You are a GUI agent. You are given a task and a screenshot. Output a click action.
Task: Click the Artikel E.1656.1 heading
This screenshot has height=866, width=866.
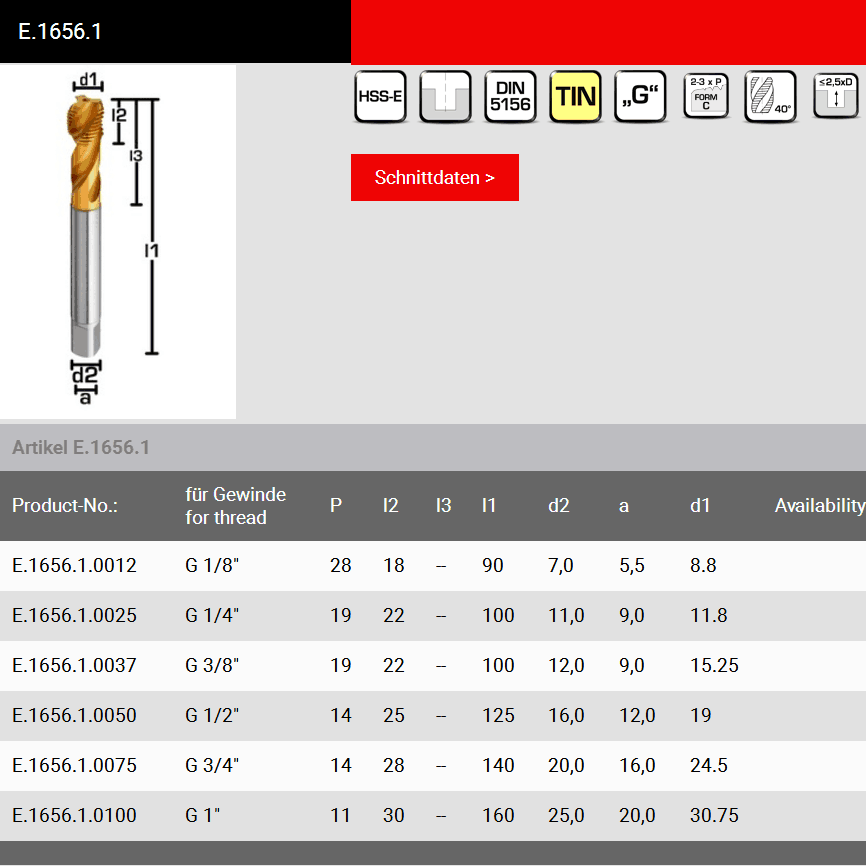[x=81, y=447]
